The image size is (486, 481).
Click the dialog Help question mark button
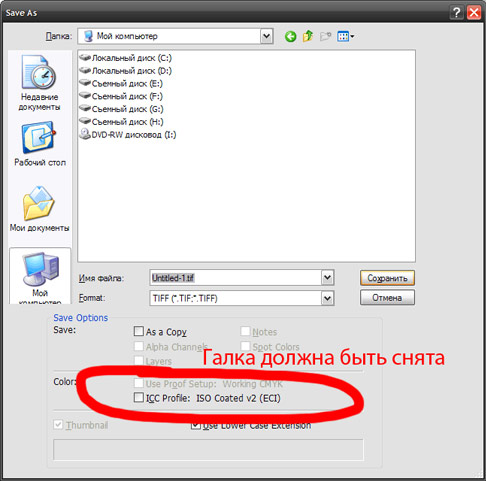click(x=456, y=13)
